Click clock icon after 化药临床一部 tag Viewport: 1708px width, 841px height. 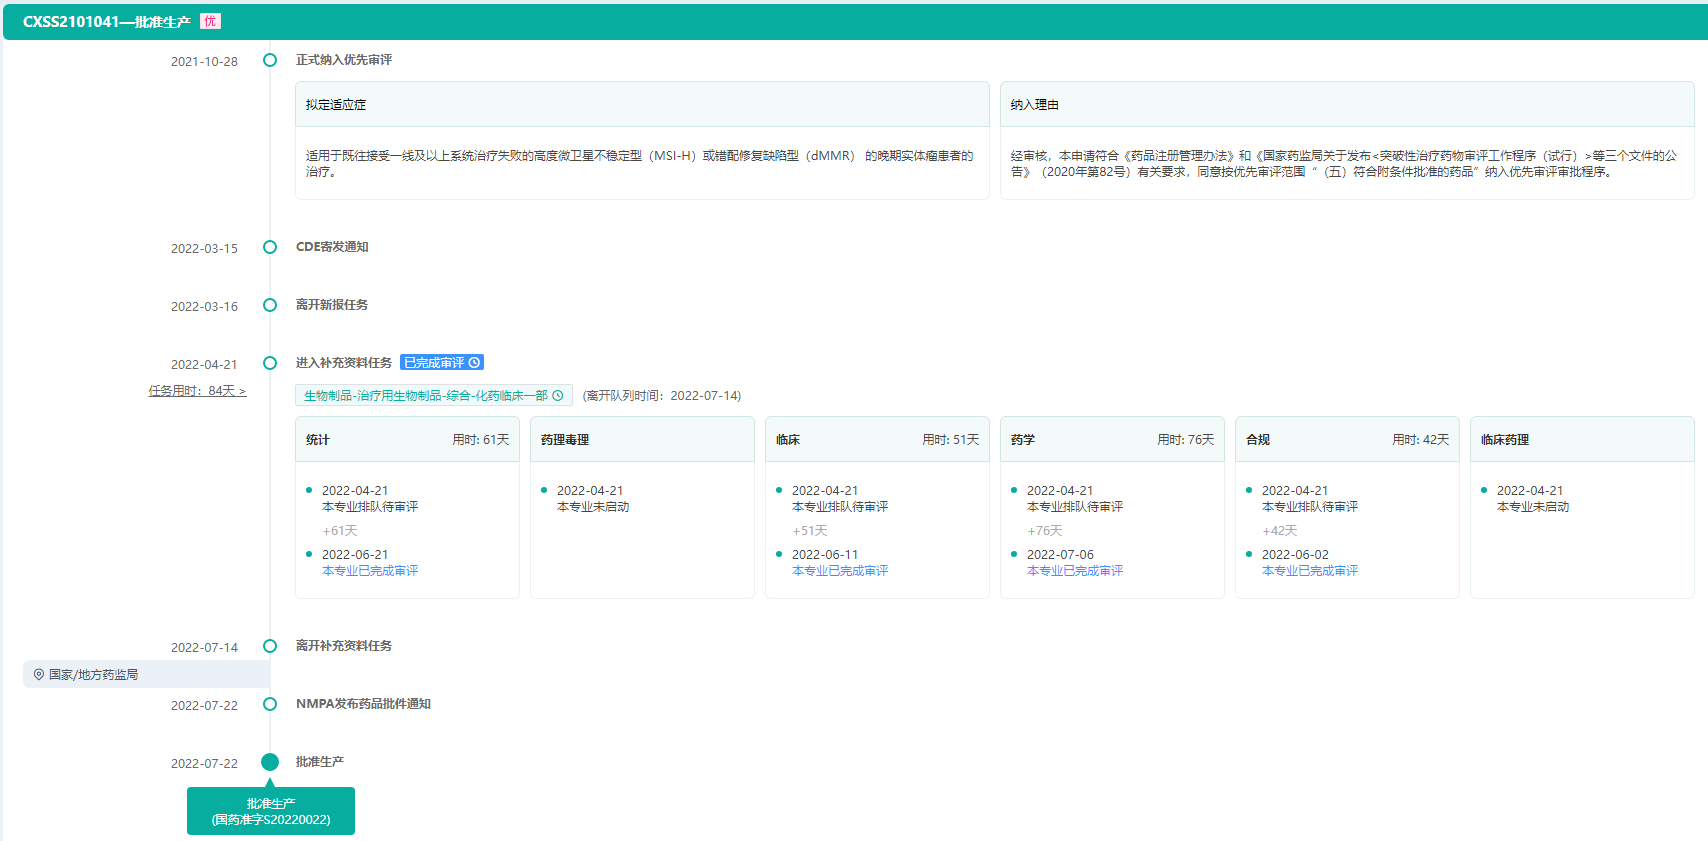coord(558,396)
